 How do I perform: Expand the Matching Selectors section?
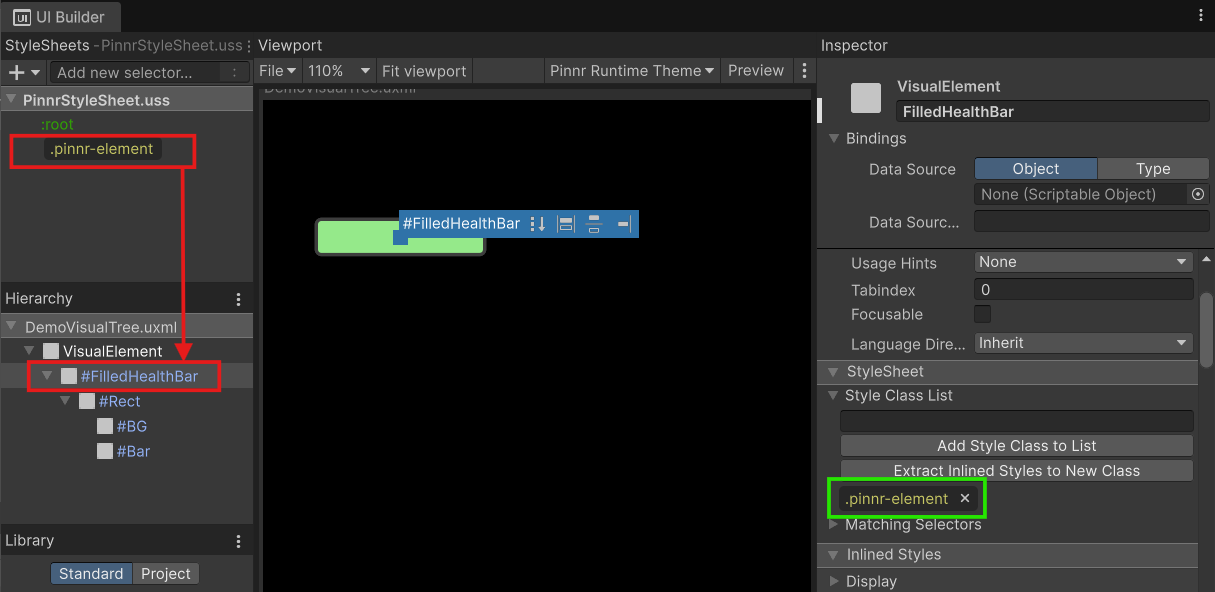point(834,524)
